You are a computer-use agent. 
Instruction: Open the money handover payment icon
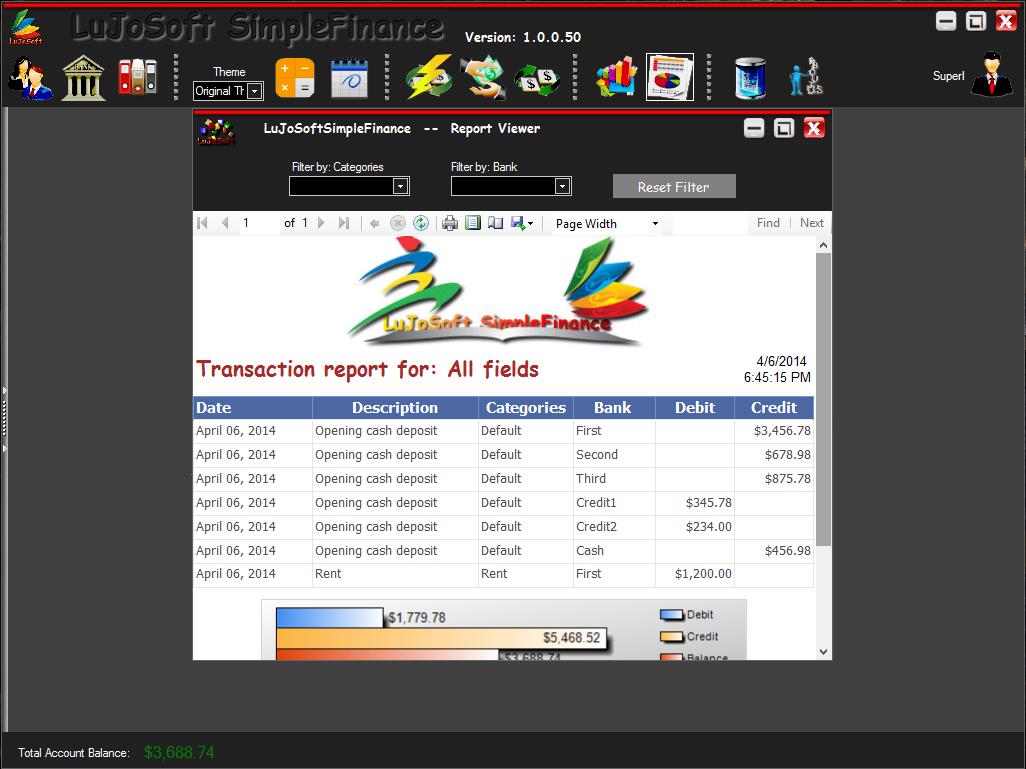click(483, 77)
